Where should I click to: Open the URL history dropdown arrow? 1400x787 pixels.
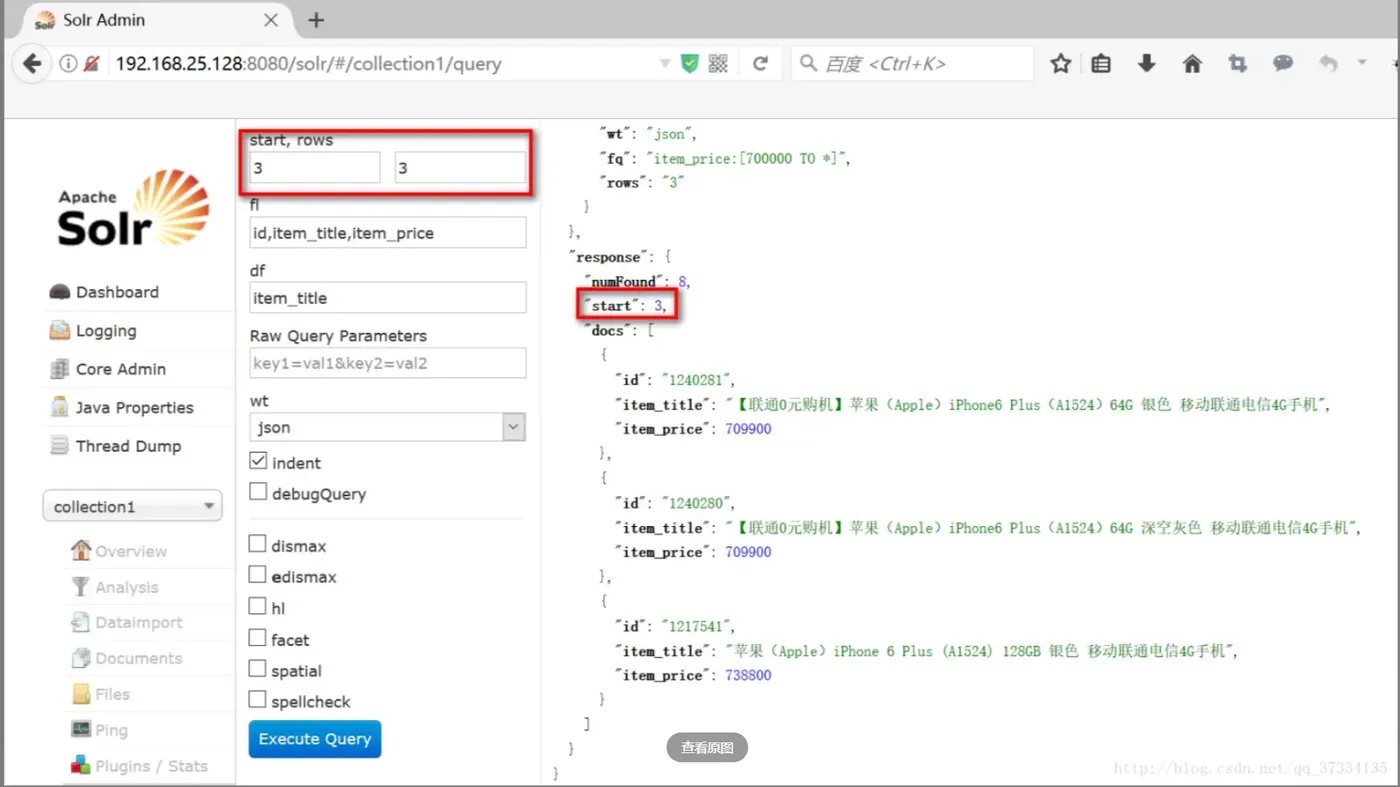664,64
